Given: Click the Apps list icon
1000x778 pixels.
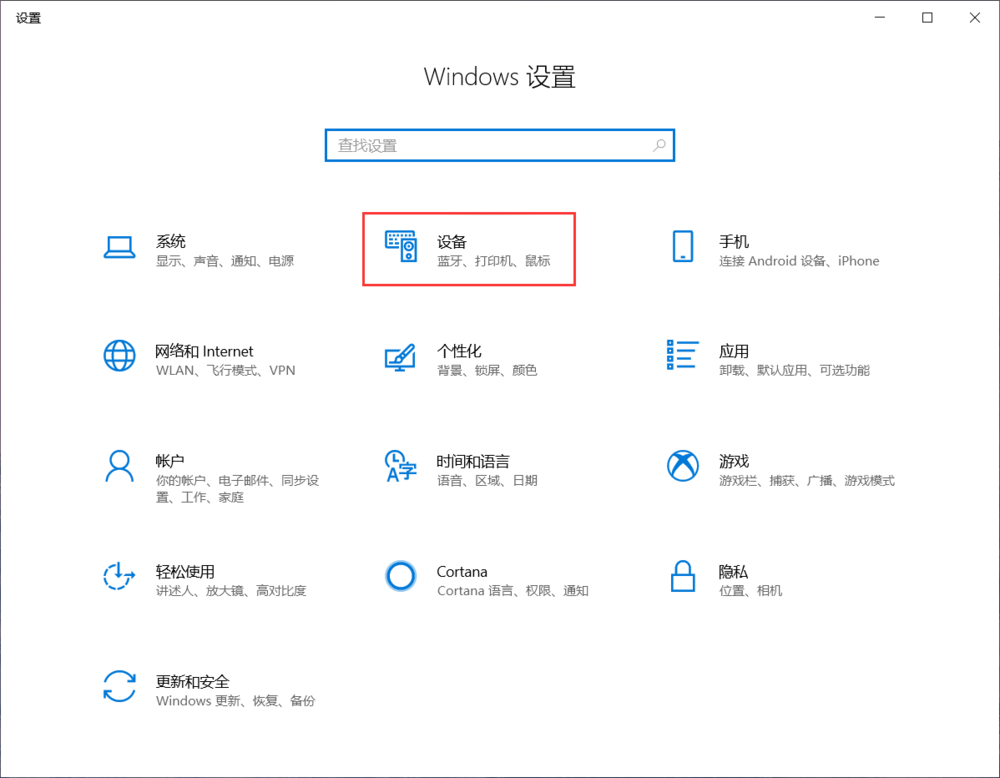Looking at the screenshot, I should (682, 355).
